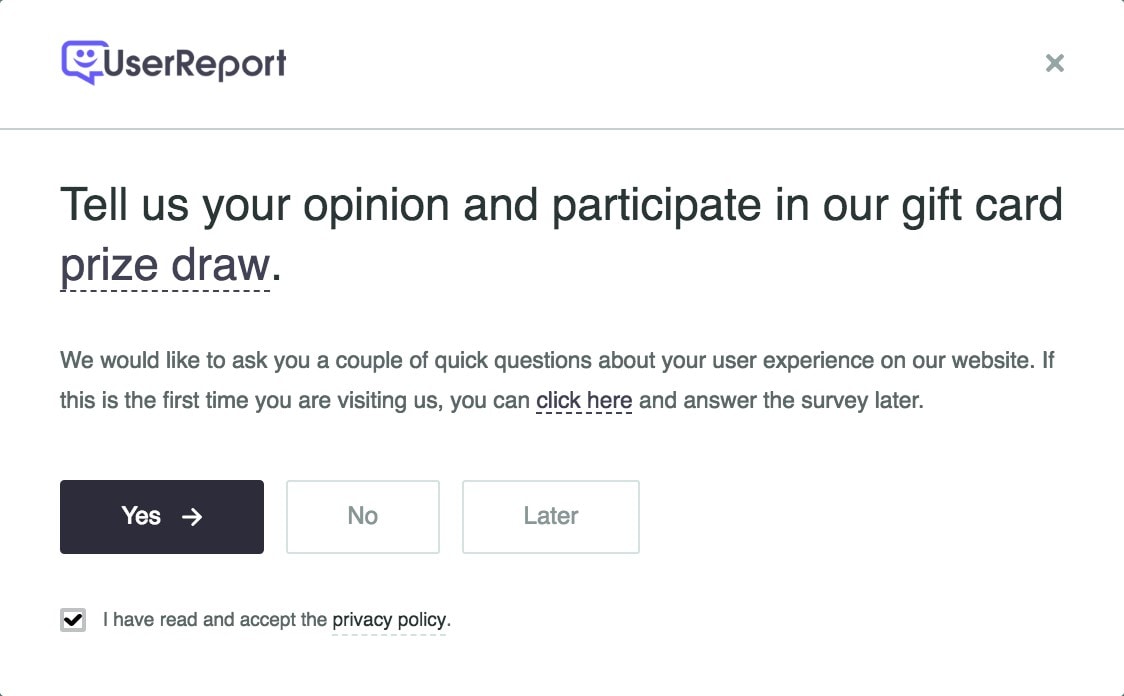View the privacy policy
1124x696 pixels.
tap(389, 620)
